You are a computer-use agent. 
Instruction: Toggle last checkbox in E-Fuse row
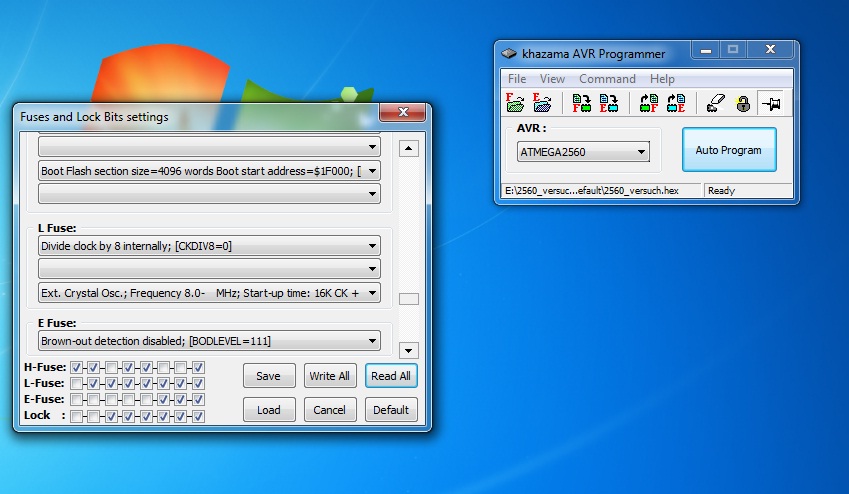pos(198,399)
